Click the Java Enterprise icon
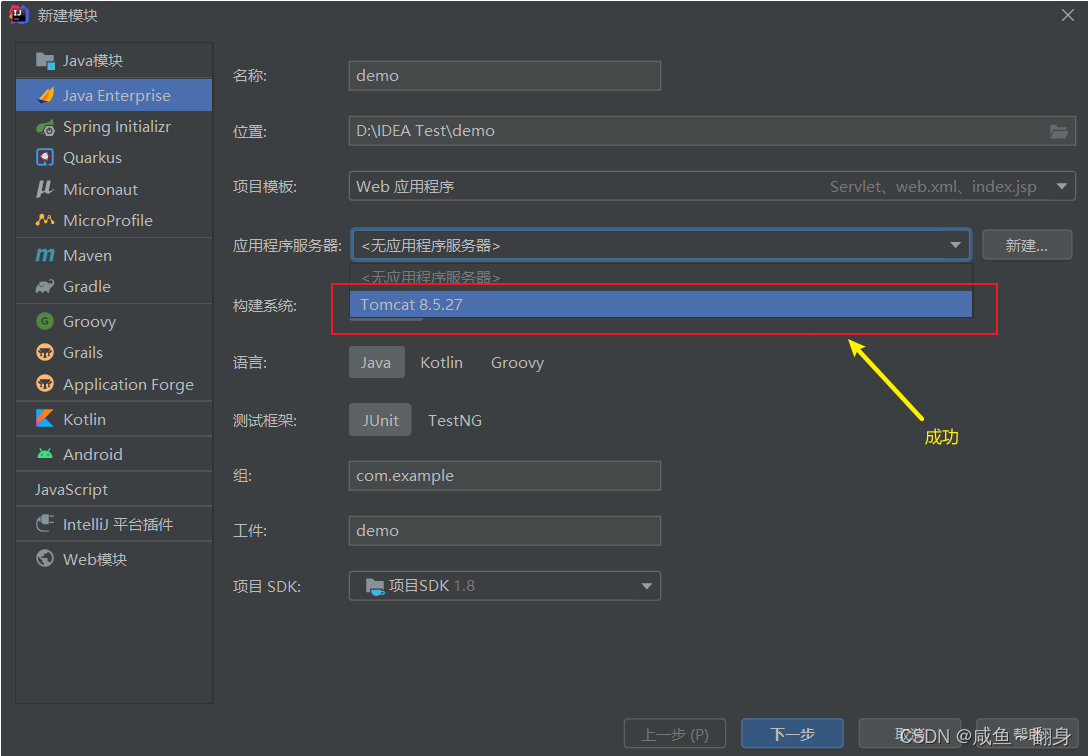Screen dimensions: 1088x756 tap(46, 95)
